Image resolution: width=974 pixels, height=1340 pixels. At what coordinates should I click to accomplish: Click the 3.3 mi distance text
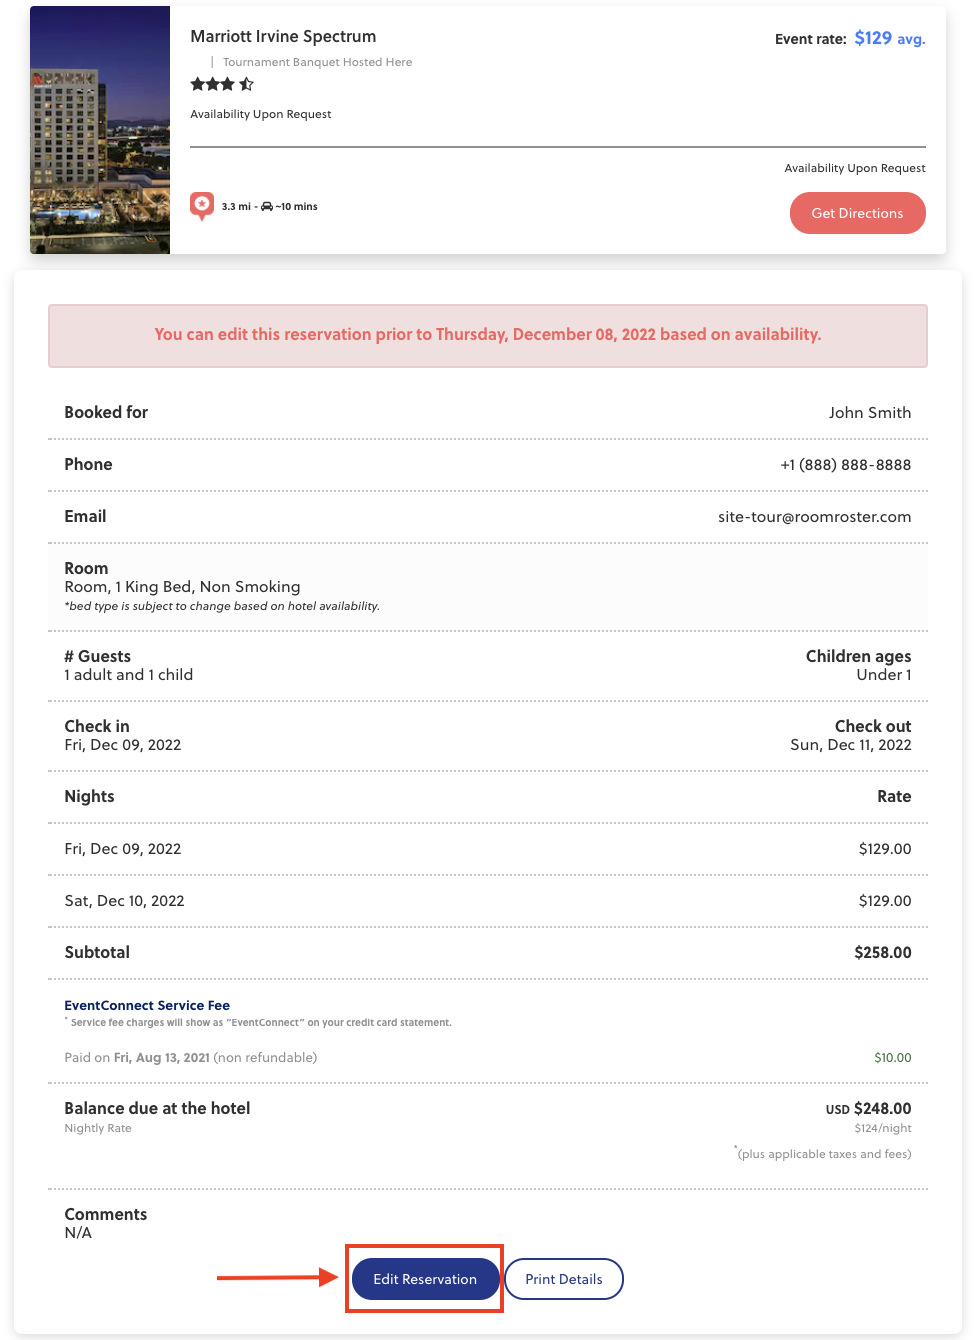(x=236, y=207)
